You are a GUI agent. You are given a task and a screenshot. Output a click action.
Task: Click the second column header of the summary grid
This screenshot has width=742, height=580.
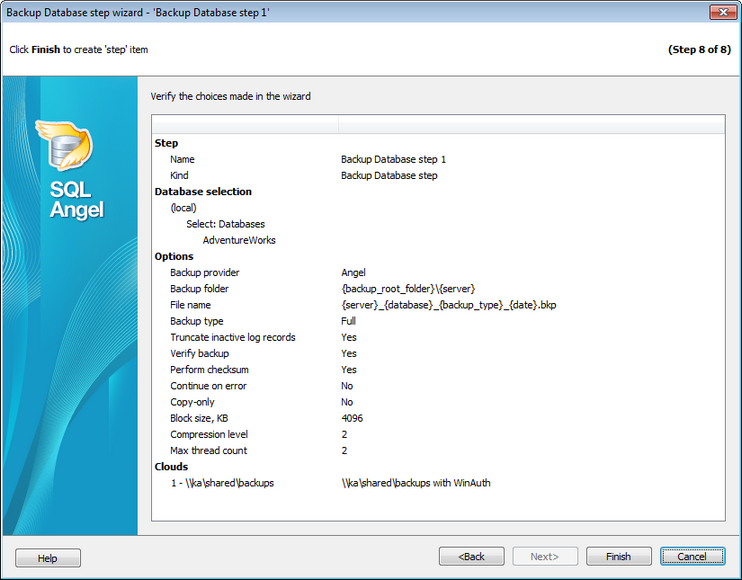(x=531, y=124)
